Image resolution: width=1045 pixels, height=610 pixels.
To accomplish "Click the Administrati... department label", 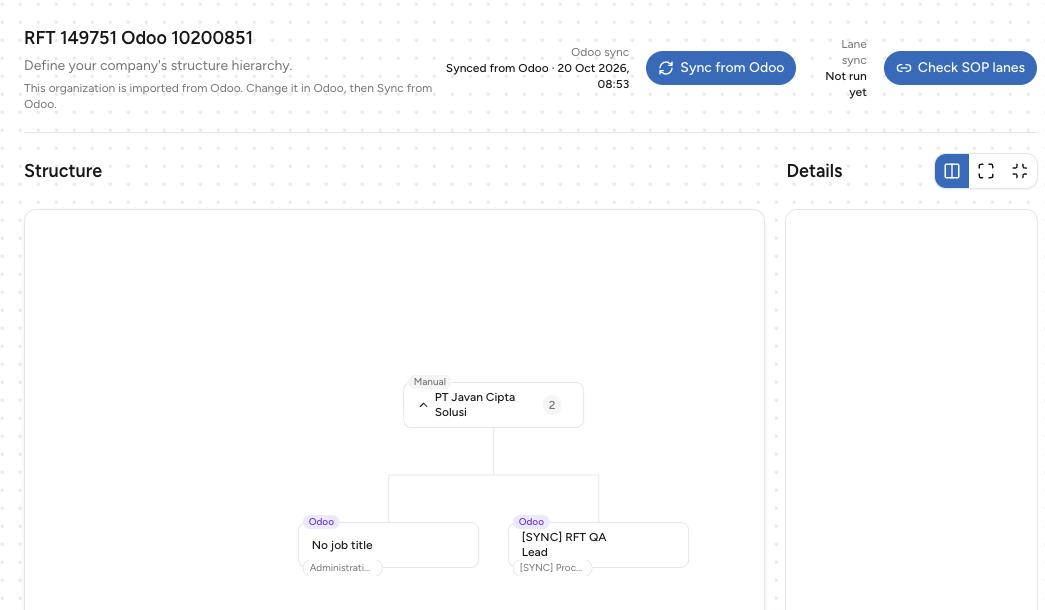I will [340, 568].
